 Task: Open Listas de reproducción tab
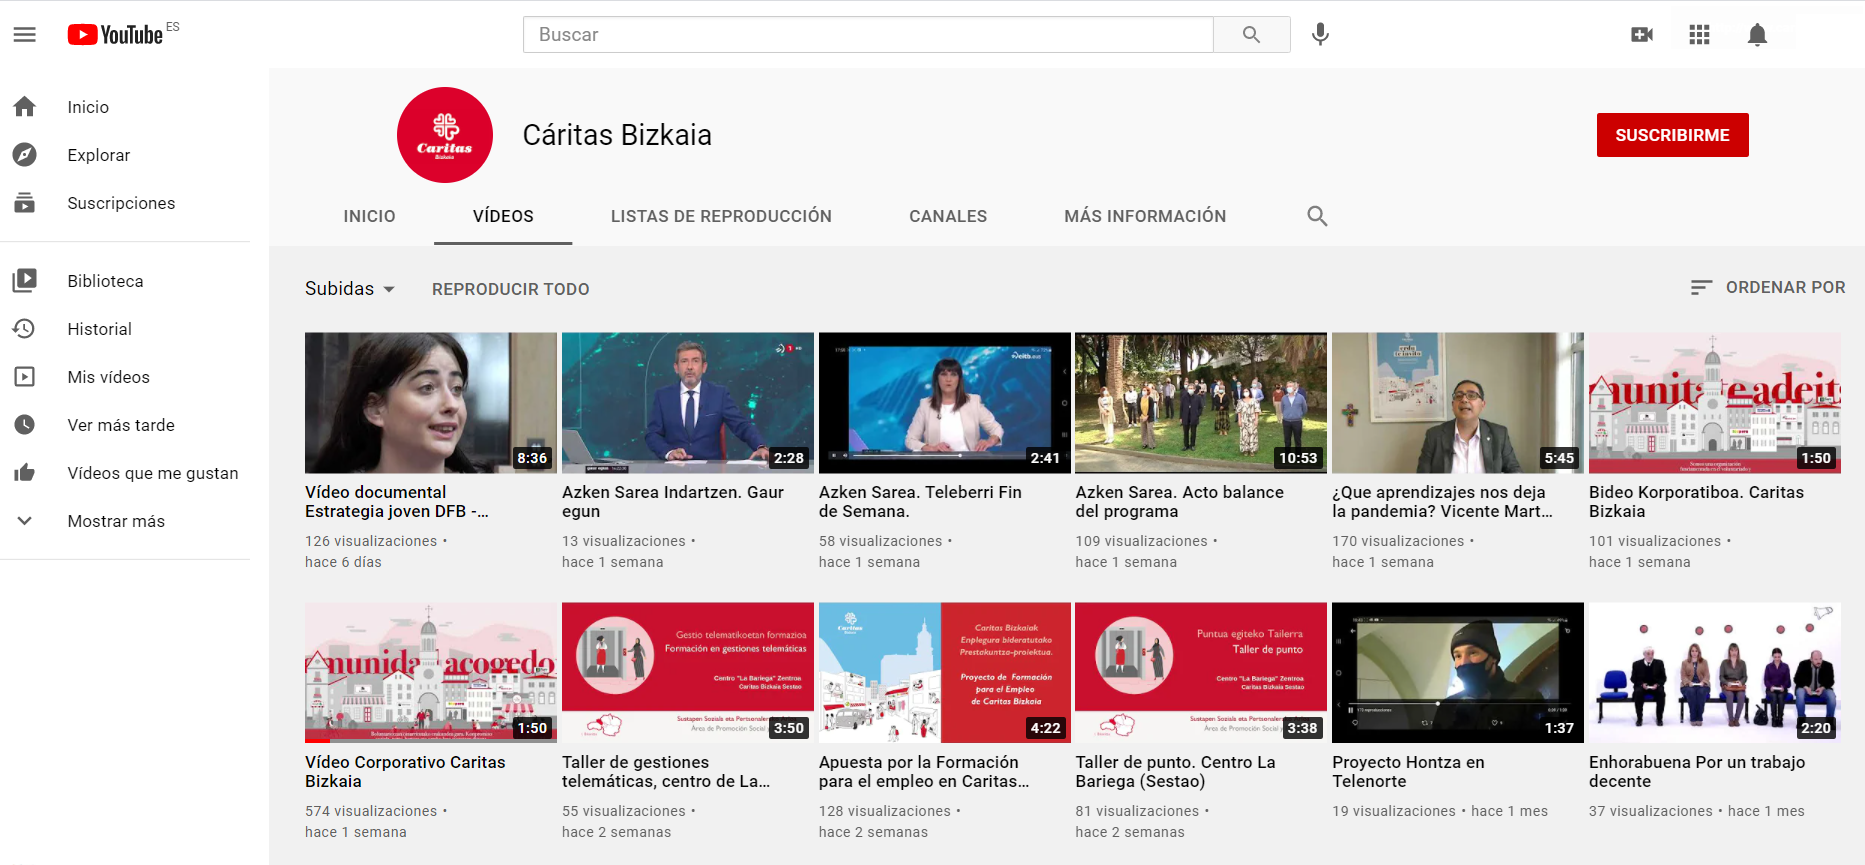(721, 216)
